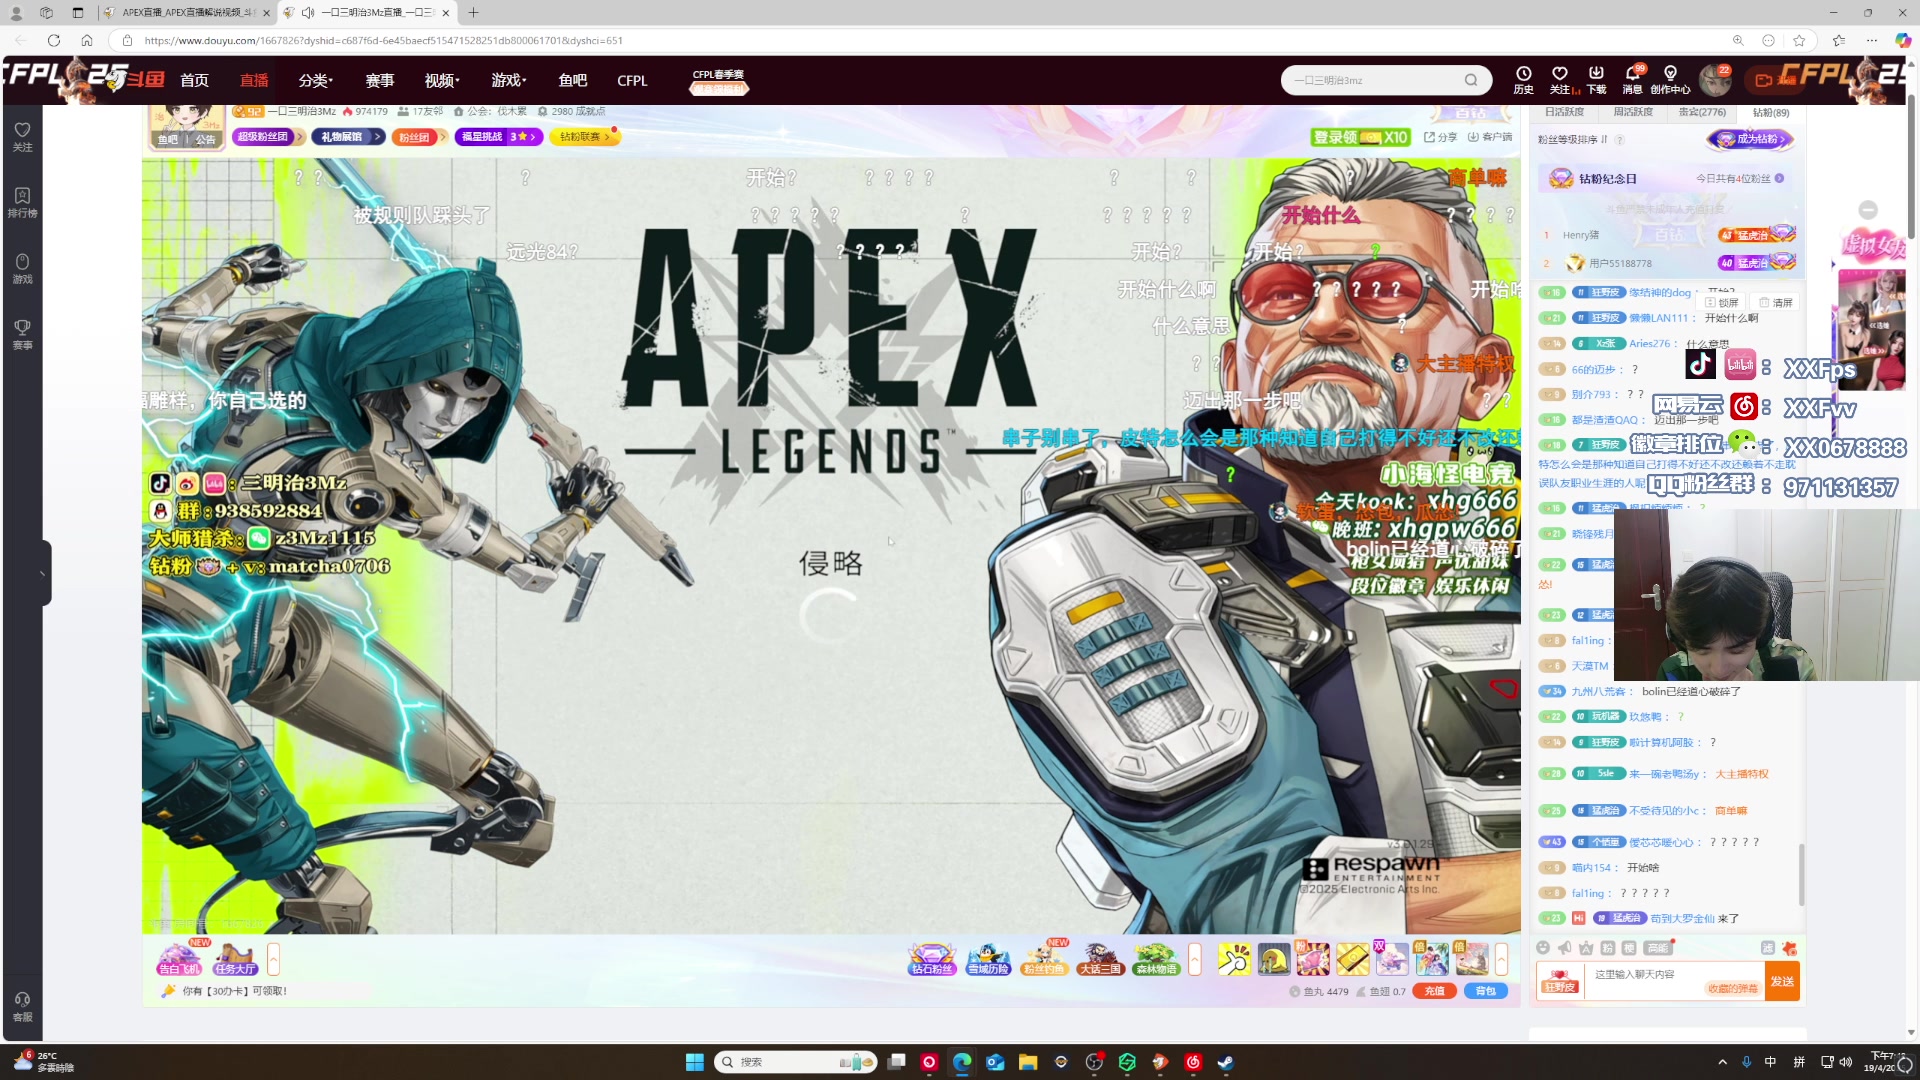Open the 关注 heart icon in header
Screen dimensions: 1920x1080
point(1560,80)
